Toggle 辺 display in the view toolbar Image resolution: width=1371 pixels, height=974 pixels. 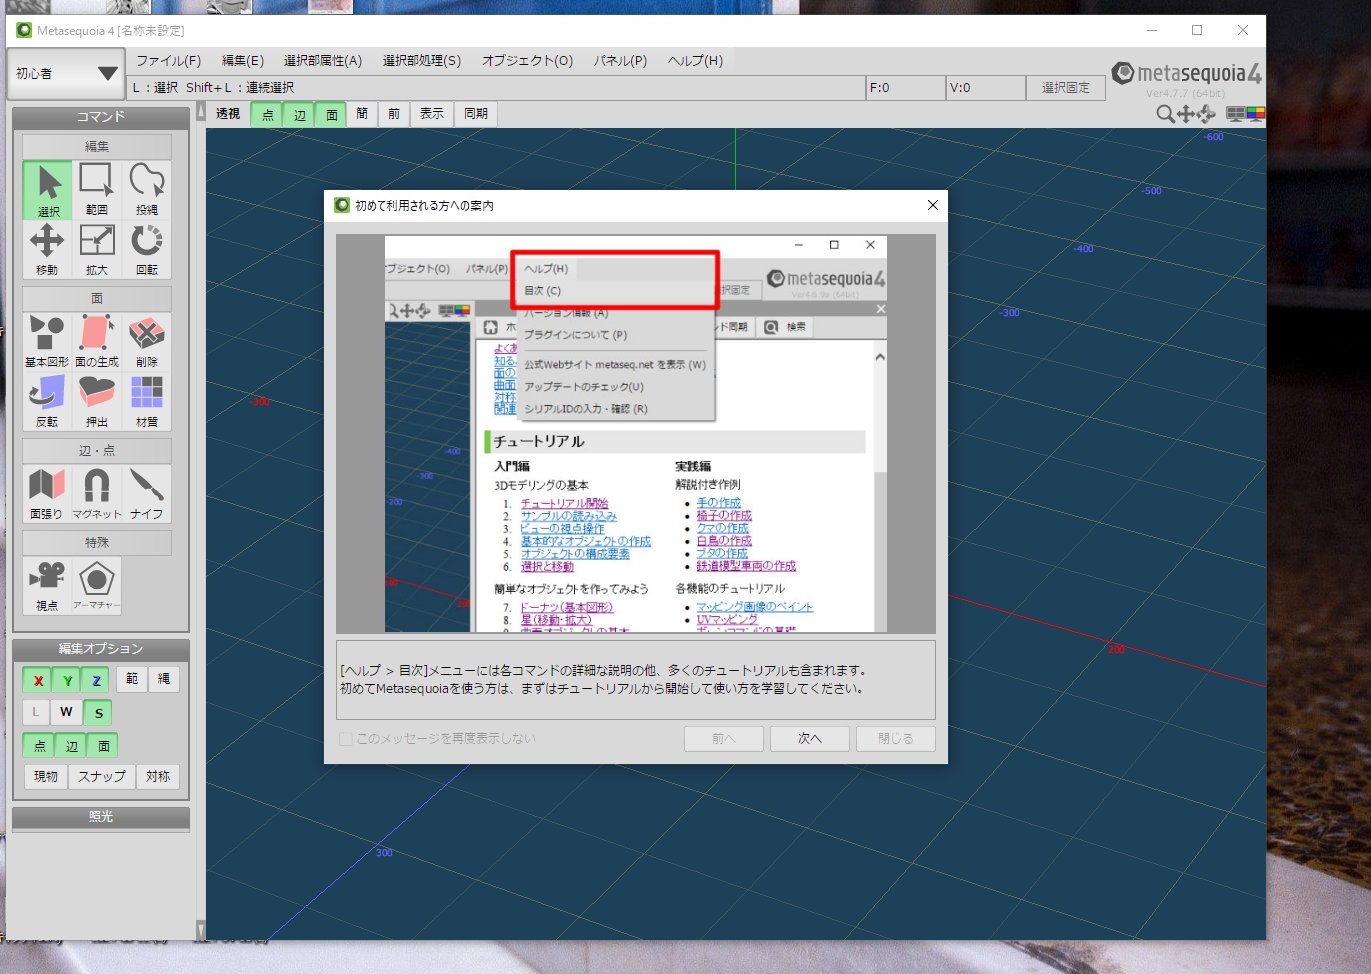tap(299, 114)
